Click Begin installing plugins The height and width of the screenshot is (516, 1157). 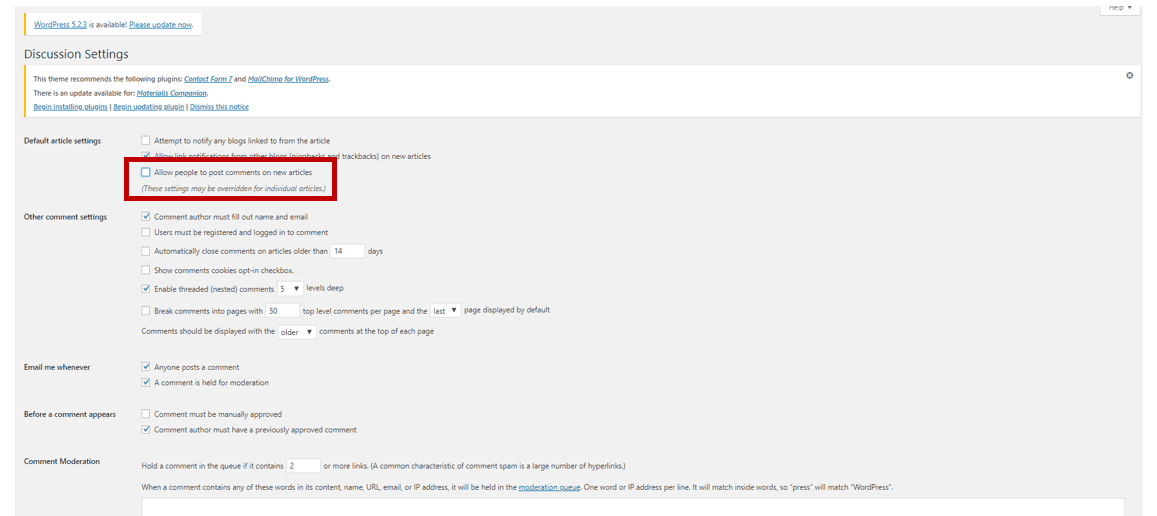click(71, 107)
